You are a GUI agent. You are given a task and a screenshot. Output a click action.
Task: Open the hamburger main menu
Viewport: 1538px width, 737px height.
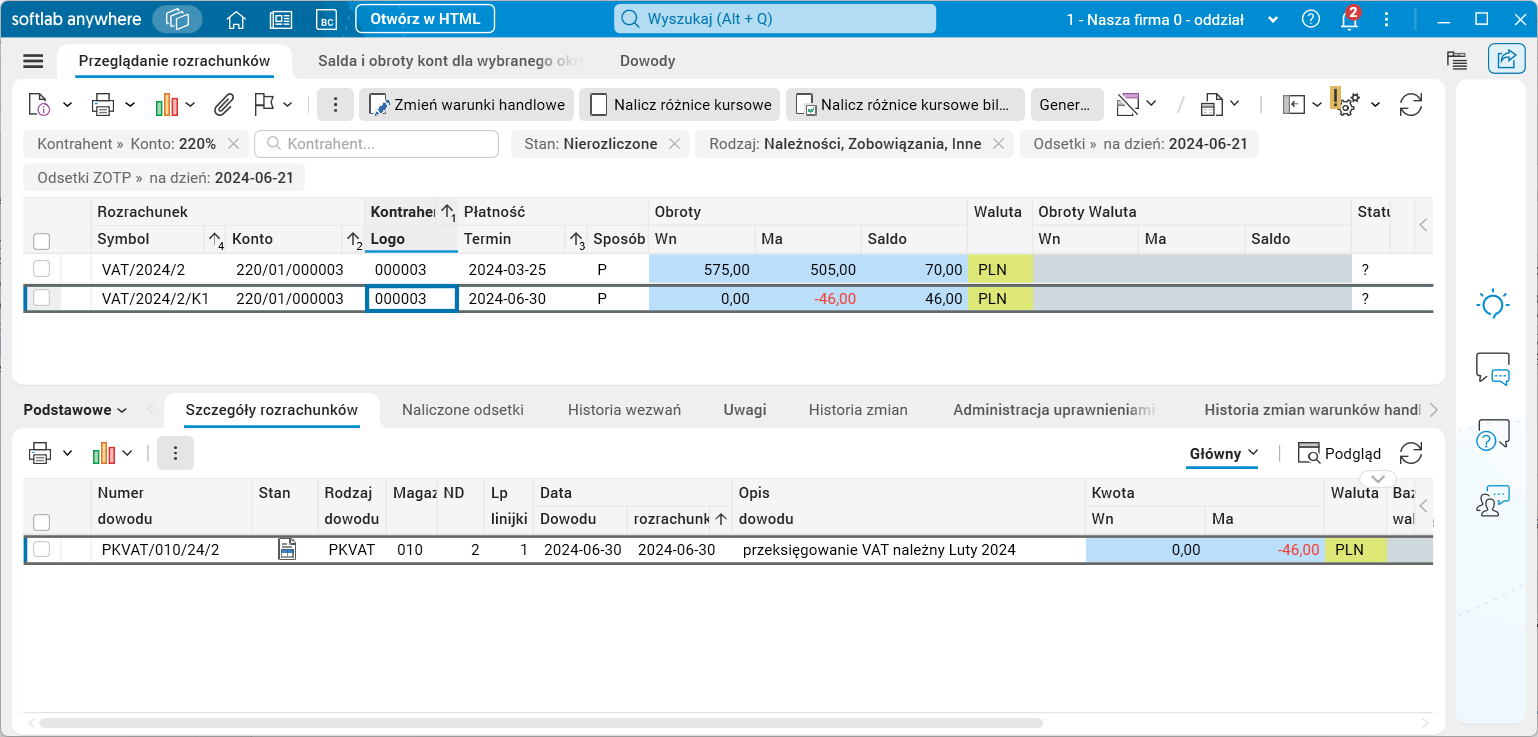[33, 61]
